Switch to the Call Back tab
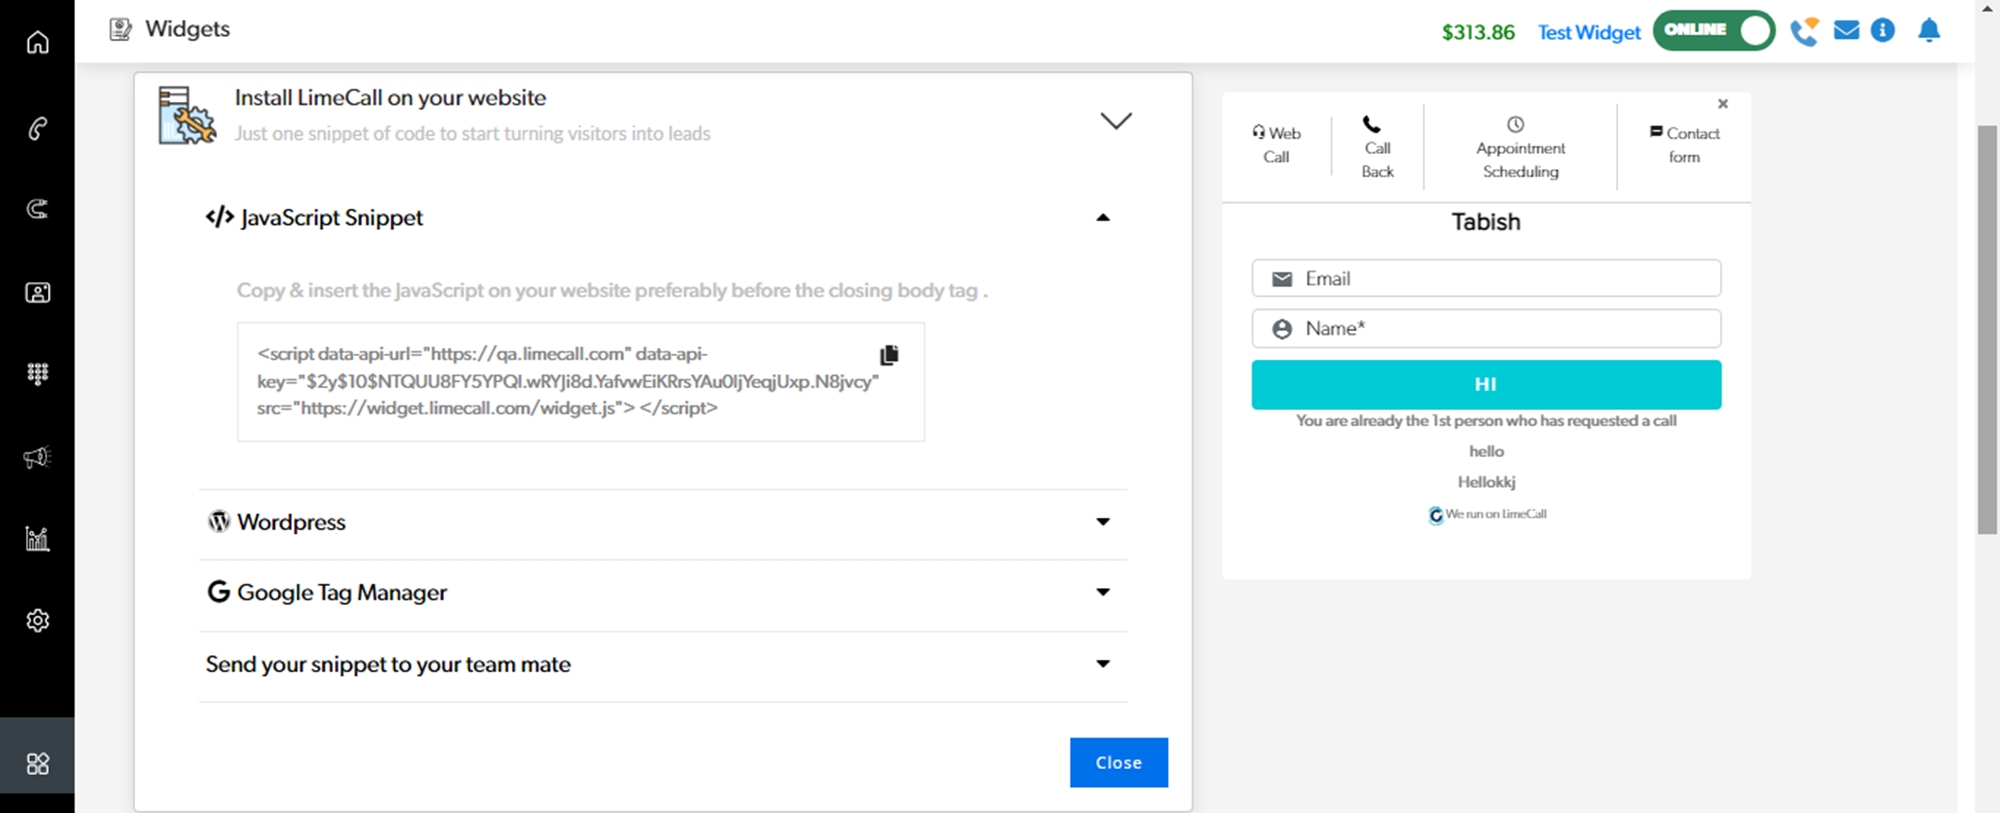 1377,148
